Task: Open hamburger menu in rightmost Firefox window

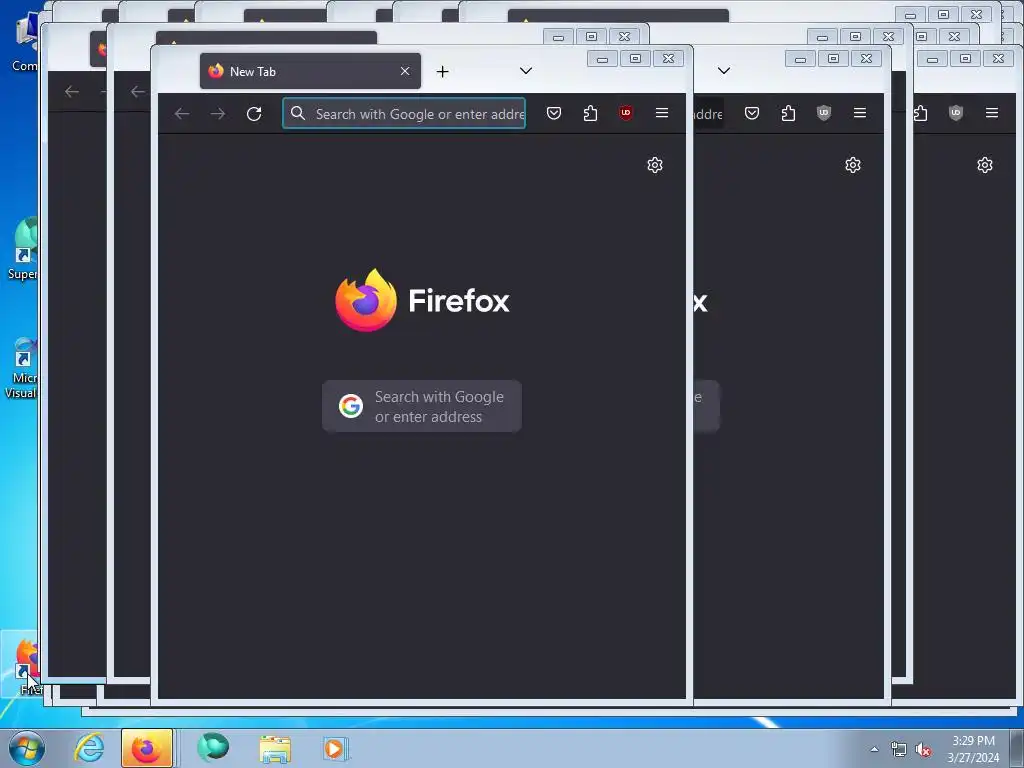Action: point(991,113)
